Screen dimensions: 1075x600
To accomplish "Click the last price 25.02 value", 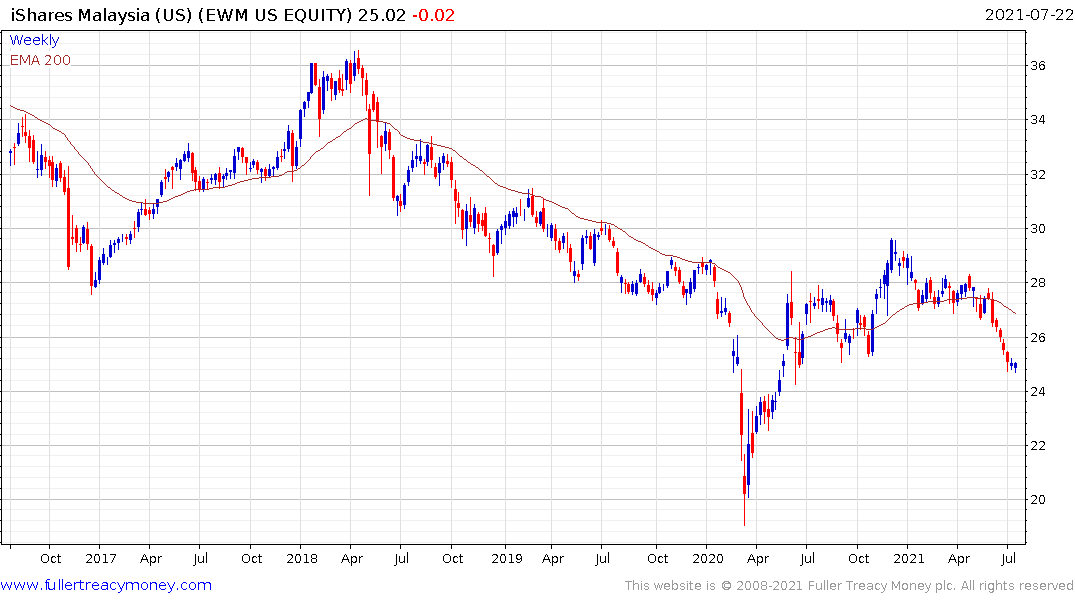I will [382, 15].
